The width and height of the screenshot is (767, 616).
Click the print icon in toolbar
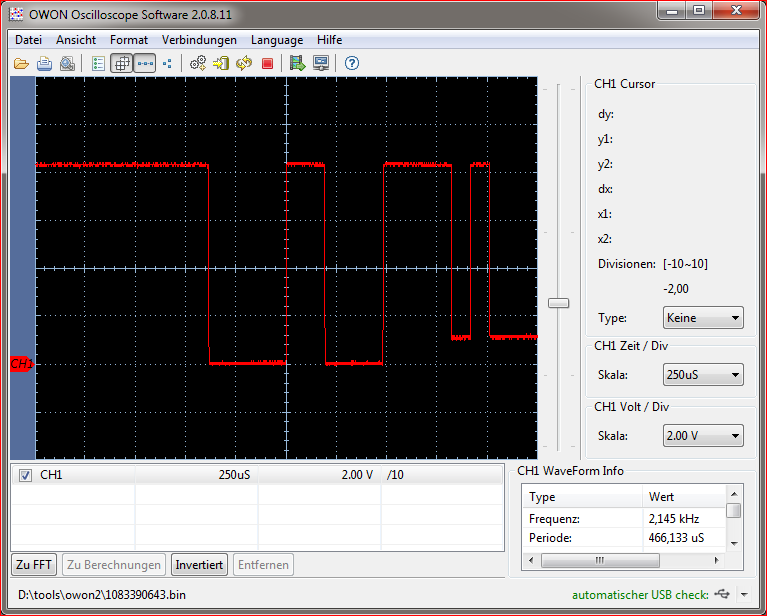coord(45,64)
